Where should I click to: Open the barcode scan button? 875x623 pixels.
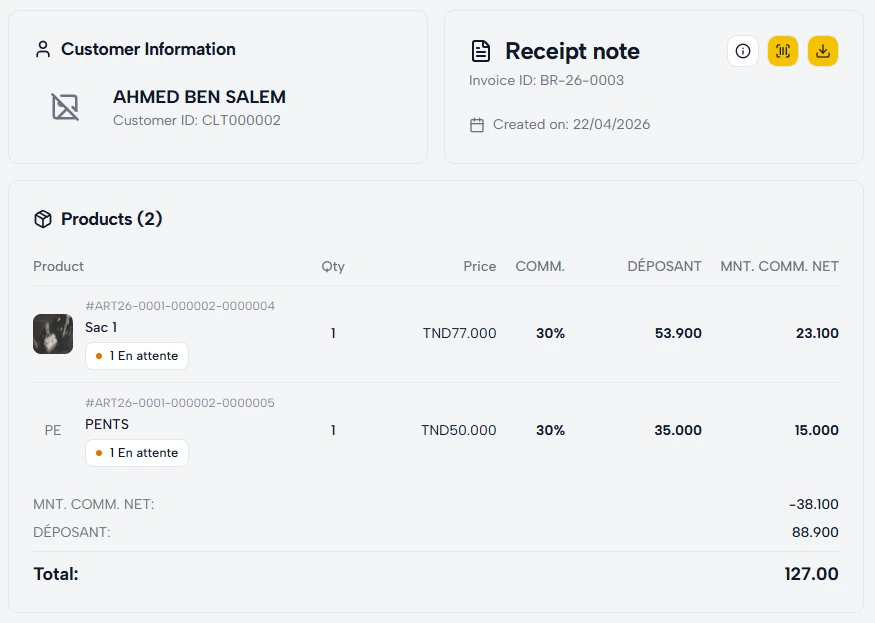coord(782,51)
